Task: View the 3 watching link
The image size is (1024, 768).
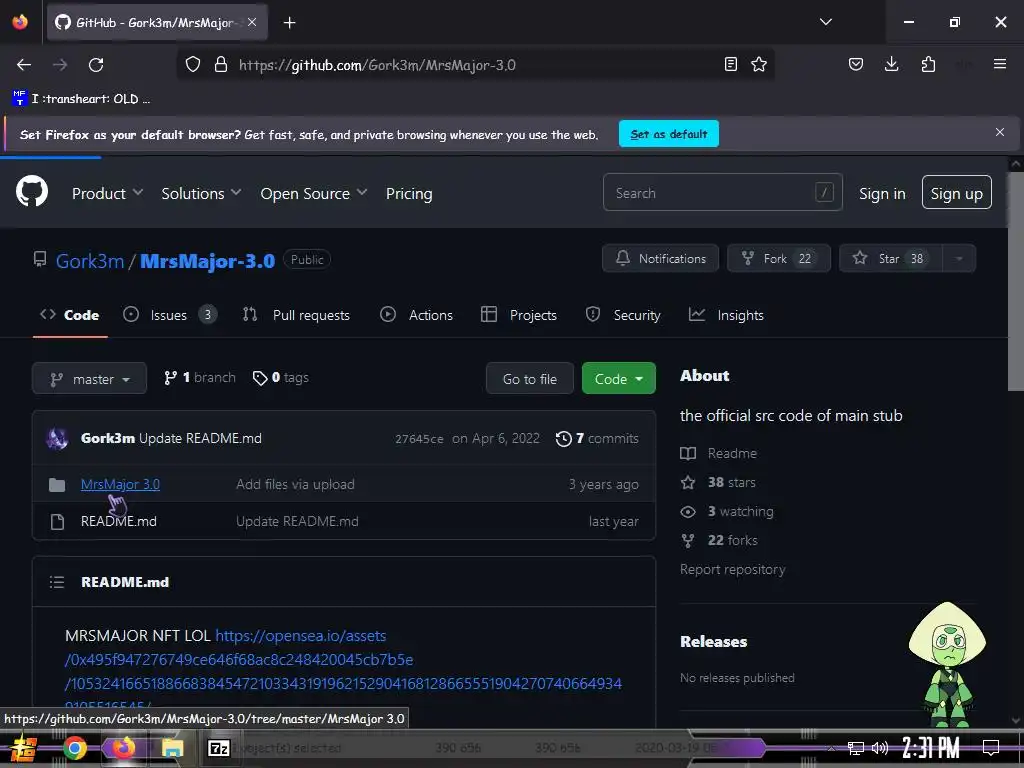Action: (726, 511)
